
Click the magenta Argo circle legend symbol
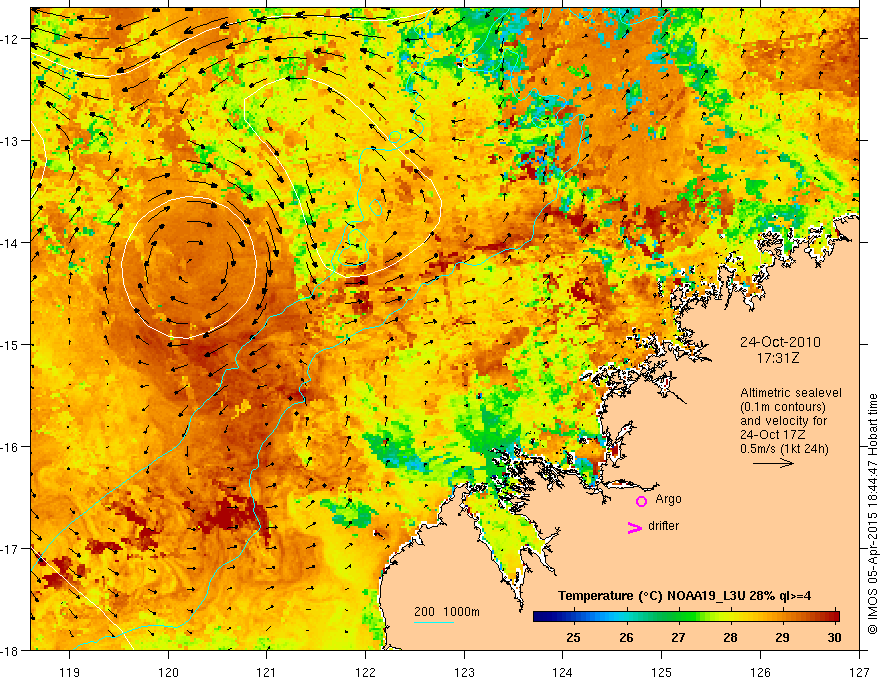pyautogui.click(x=641, y=502)
